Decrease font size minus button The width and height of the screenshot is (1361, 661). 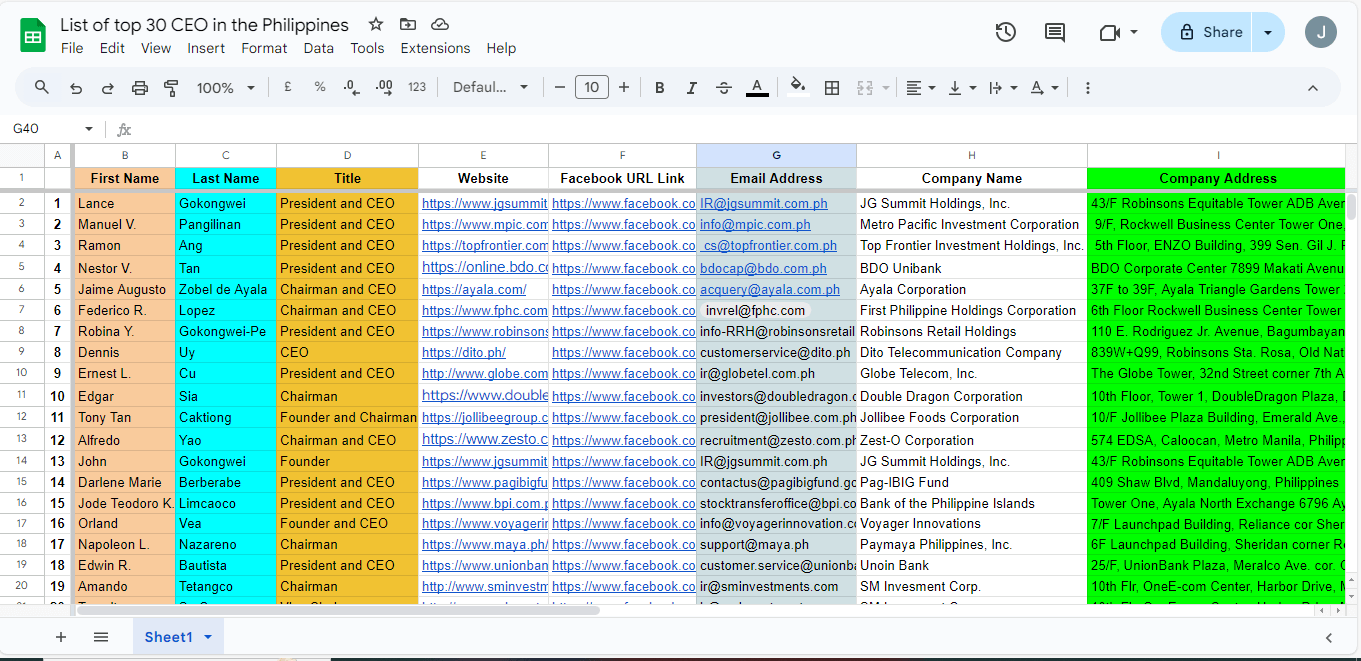(x=560, y=87)
